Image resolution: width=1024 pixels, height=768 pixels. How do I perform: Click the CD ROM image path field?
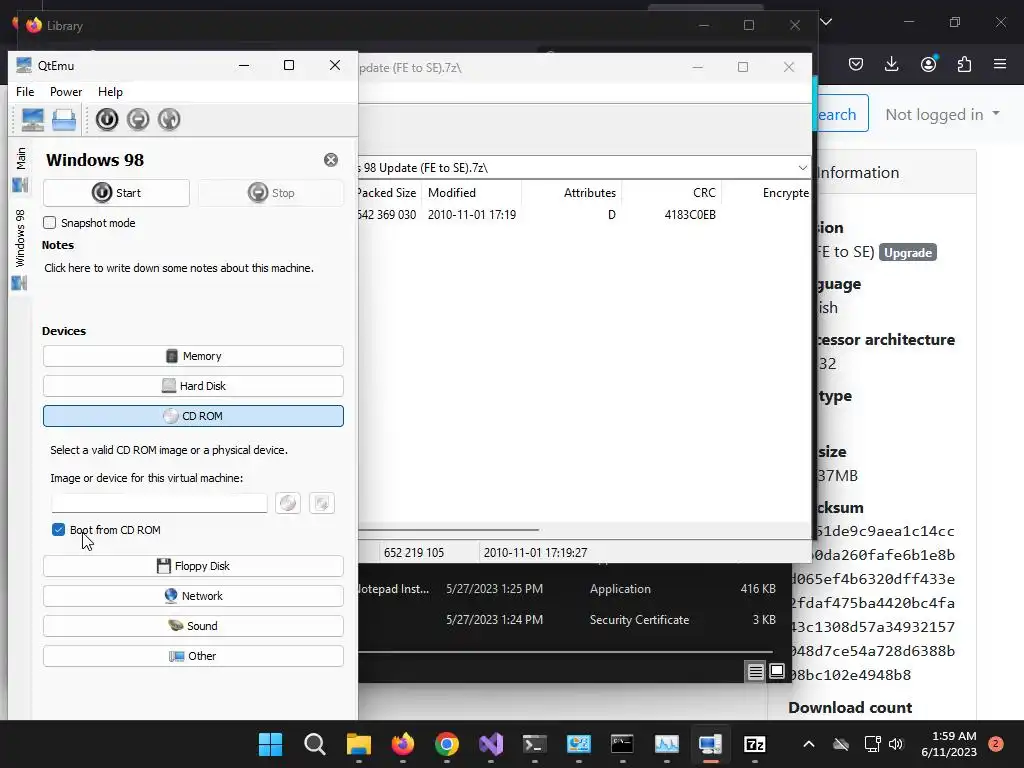click(x=159, y=503)
